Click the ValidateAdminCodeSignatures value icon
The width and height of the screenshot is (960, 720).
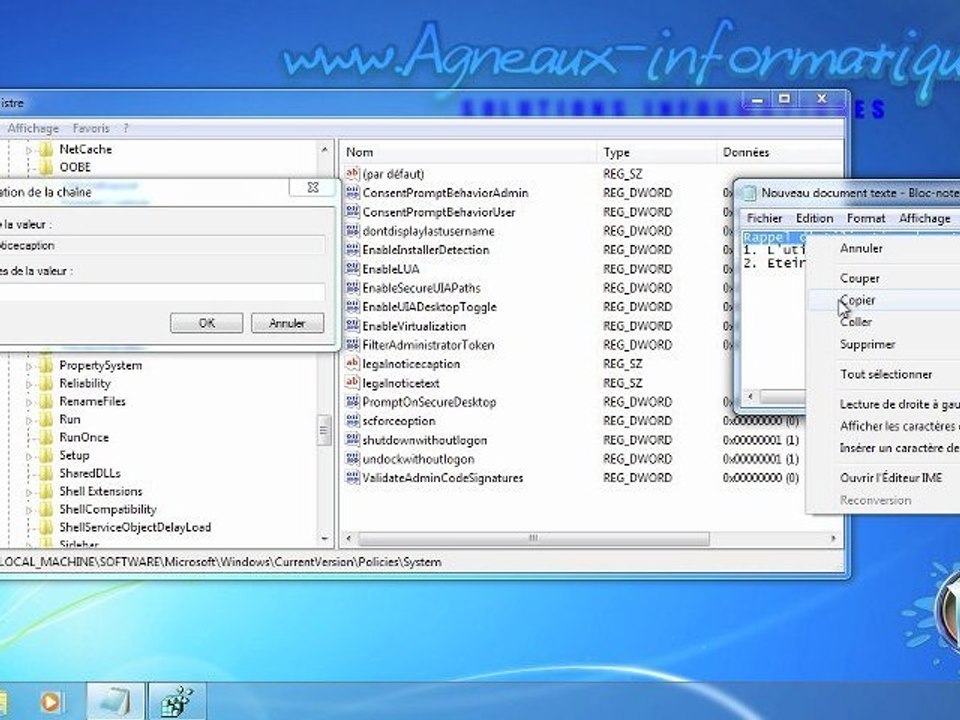click(353, 477)
